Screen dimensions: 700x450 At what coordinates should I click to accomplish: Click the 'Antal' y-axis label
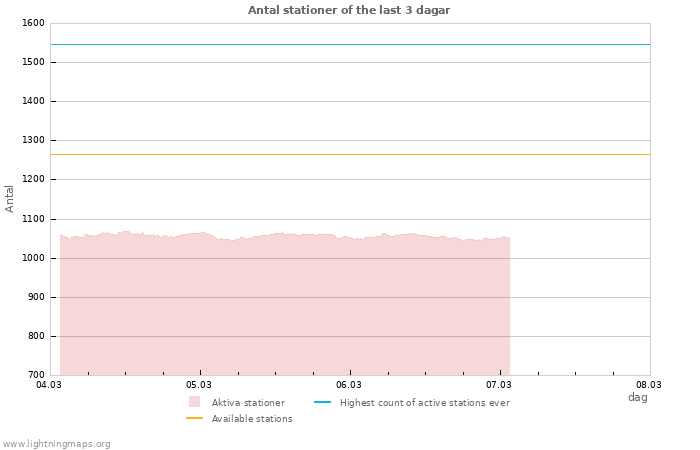(x=10, y=198)
